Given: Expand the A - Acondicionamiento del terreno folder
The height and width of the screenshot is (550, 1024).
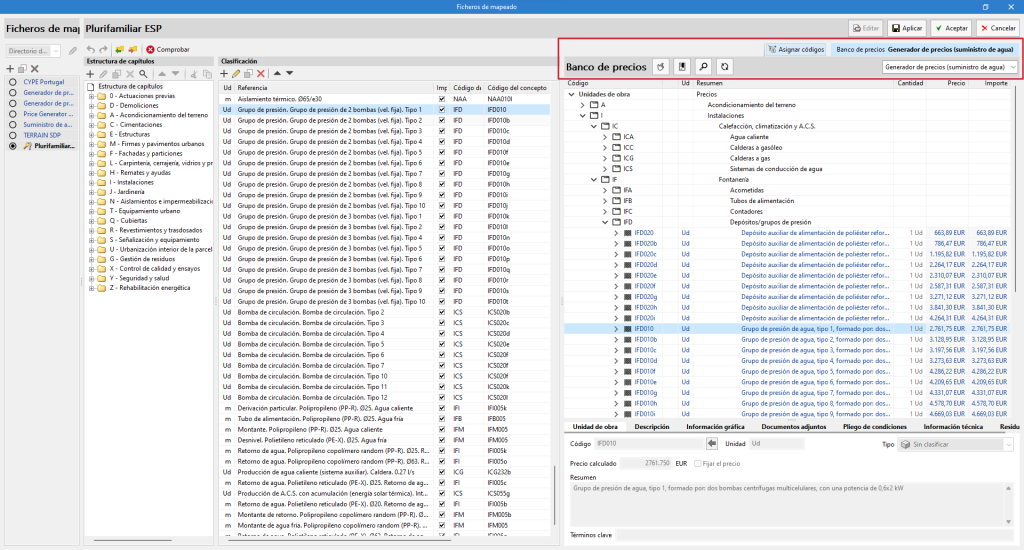Looking at the screenshot, I should (x=92, y=115).
